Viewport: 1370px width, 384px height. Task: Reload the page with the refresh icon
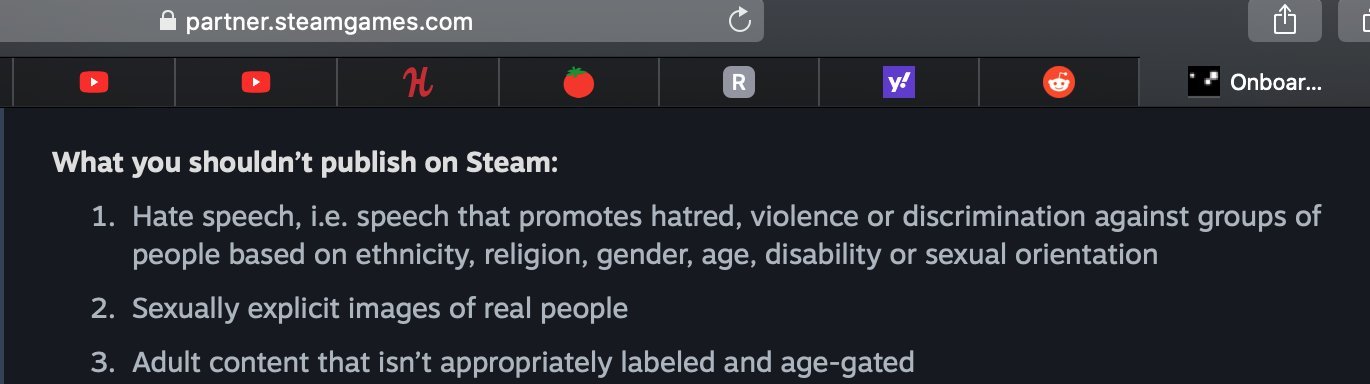739,20
